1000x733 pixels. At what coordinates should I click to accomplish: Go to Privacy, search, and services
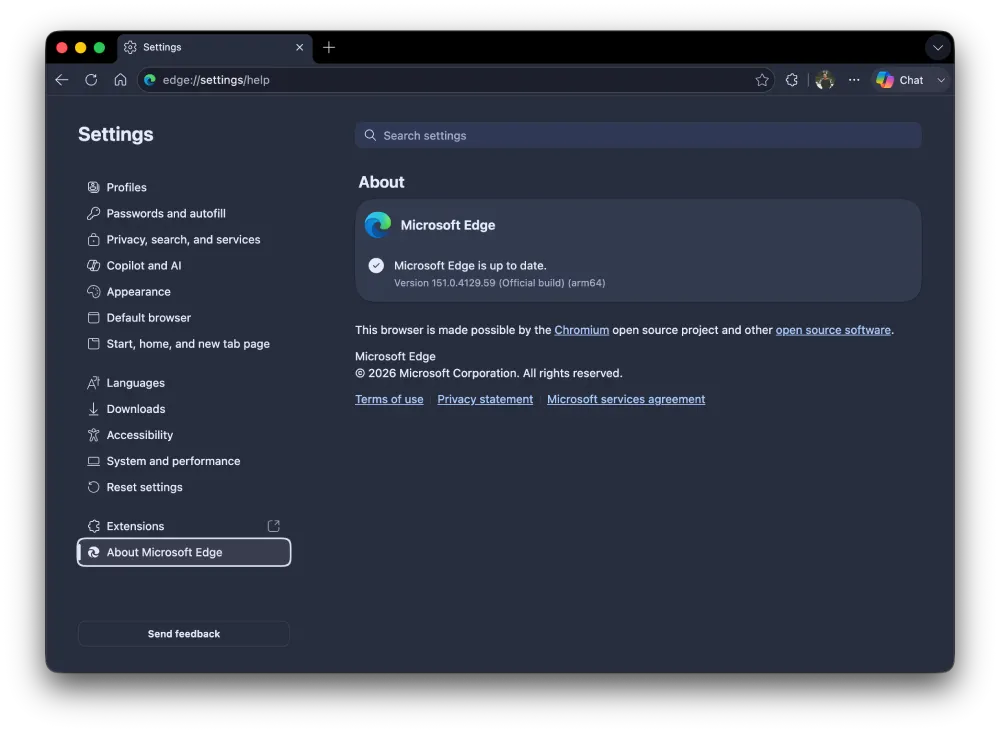click(x=184, y=239)
